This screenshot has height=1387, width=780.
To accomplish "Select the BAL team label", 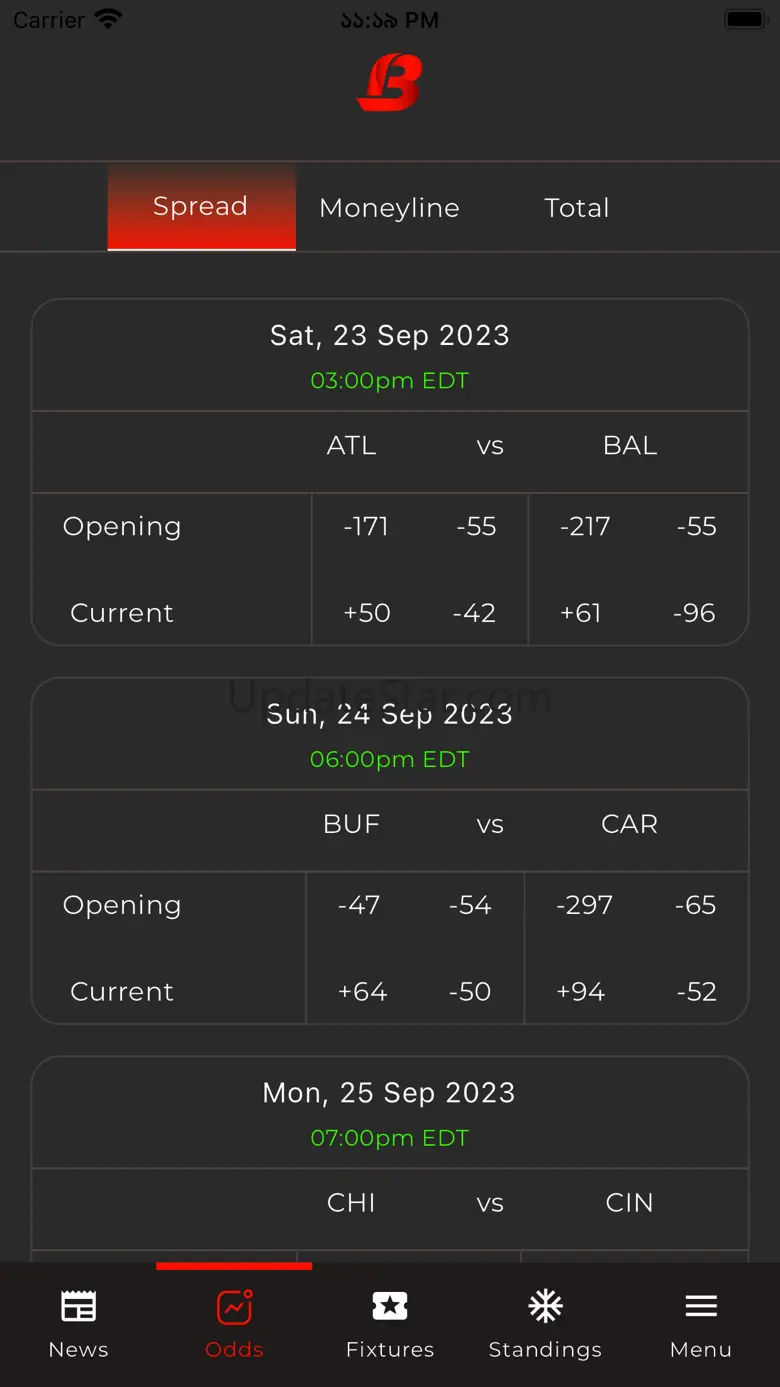I will pos(630,446).
